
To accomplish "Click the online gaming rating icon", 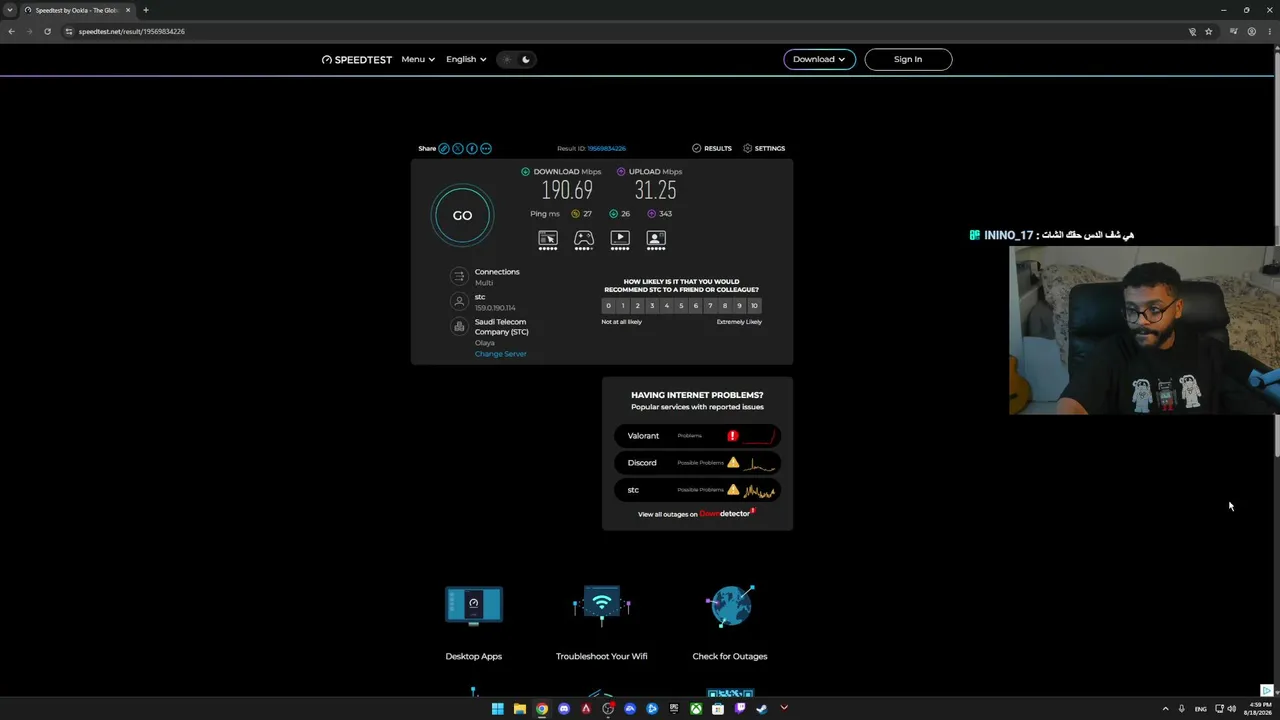I will click(584, 238).
